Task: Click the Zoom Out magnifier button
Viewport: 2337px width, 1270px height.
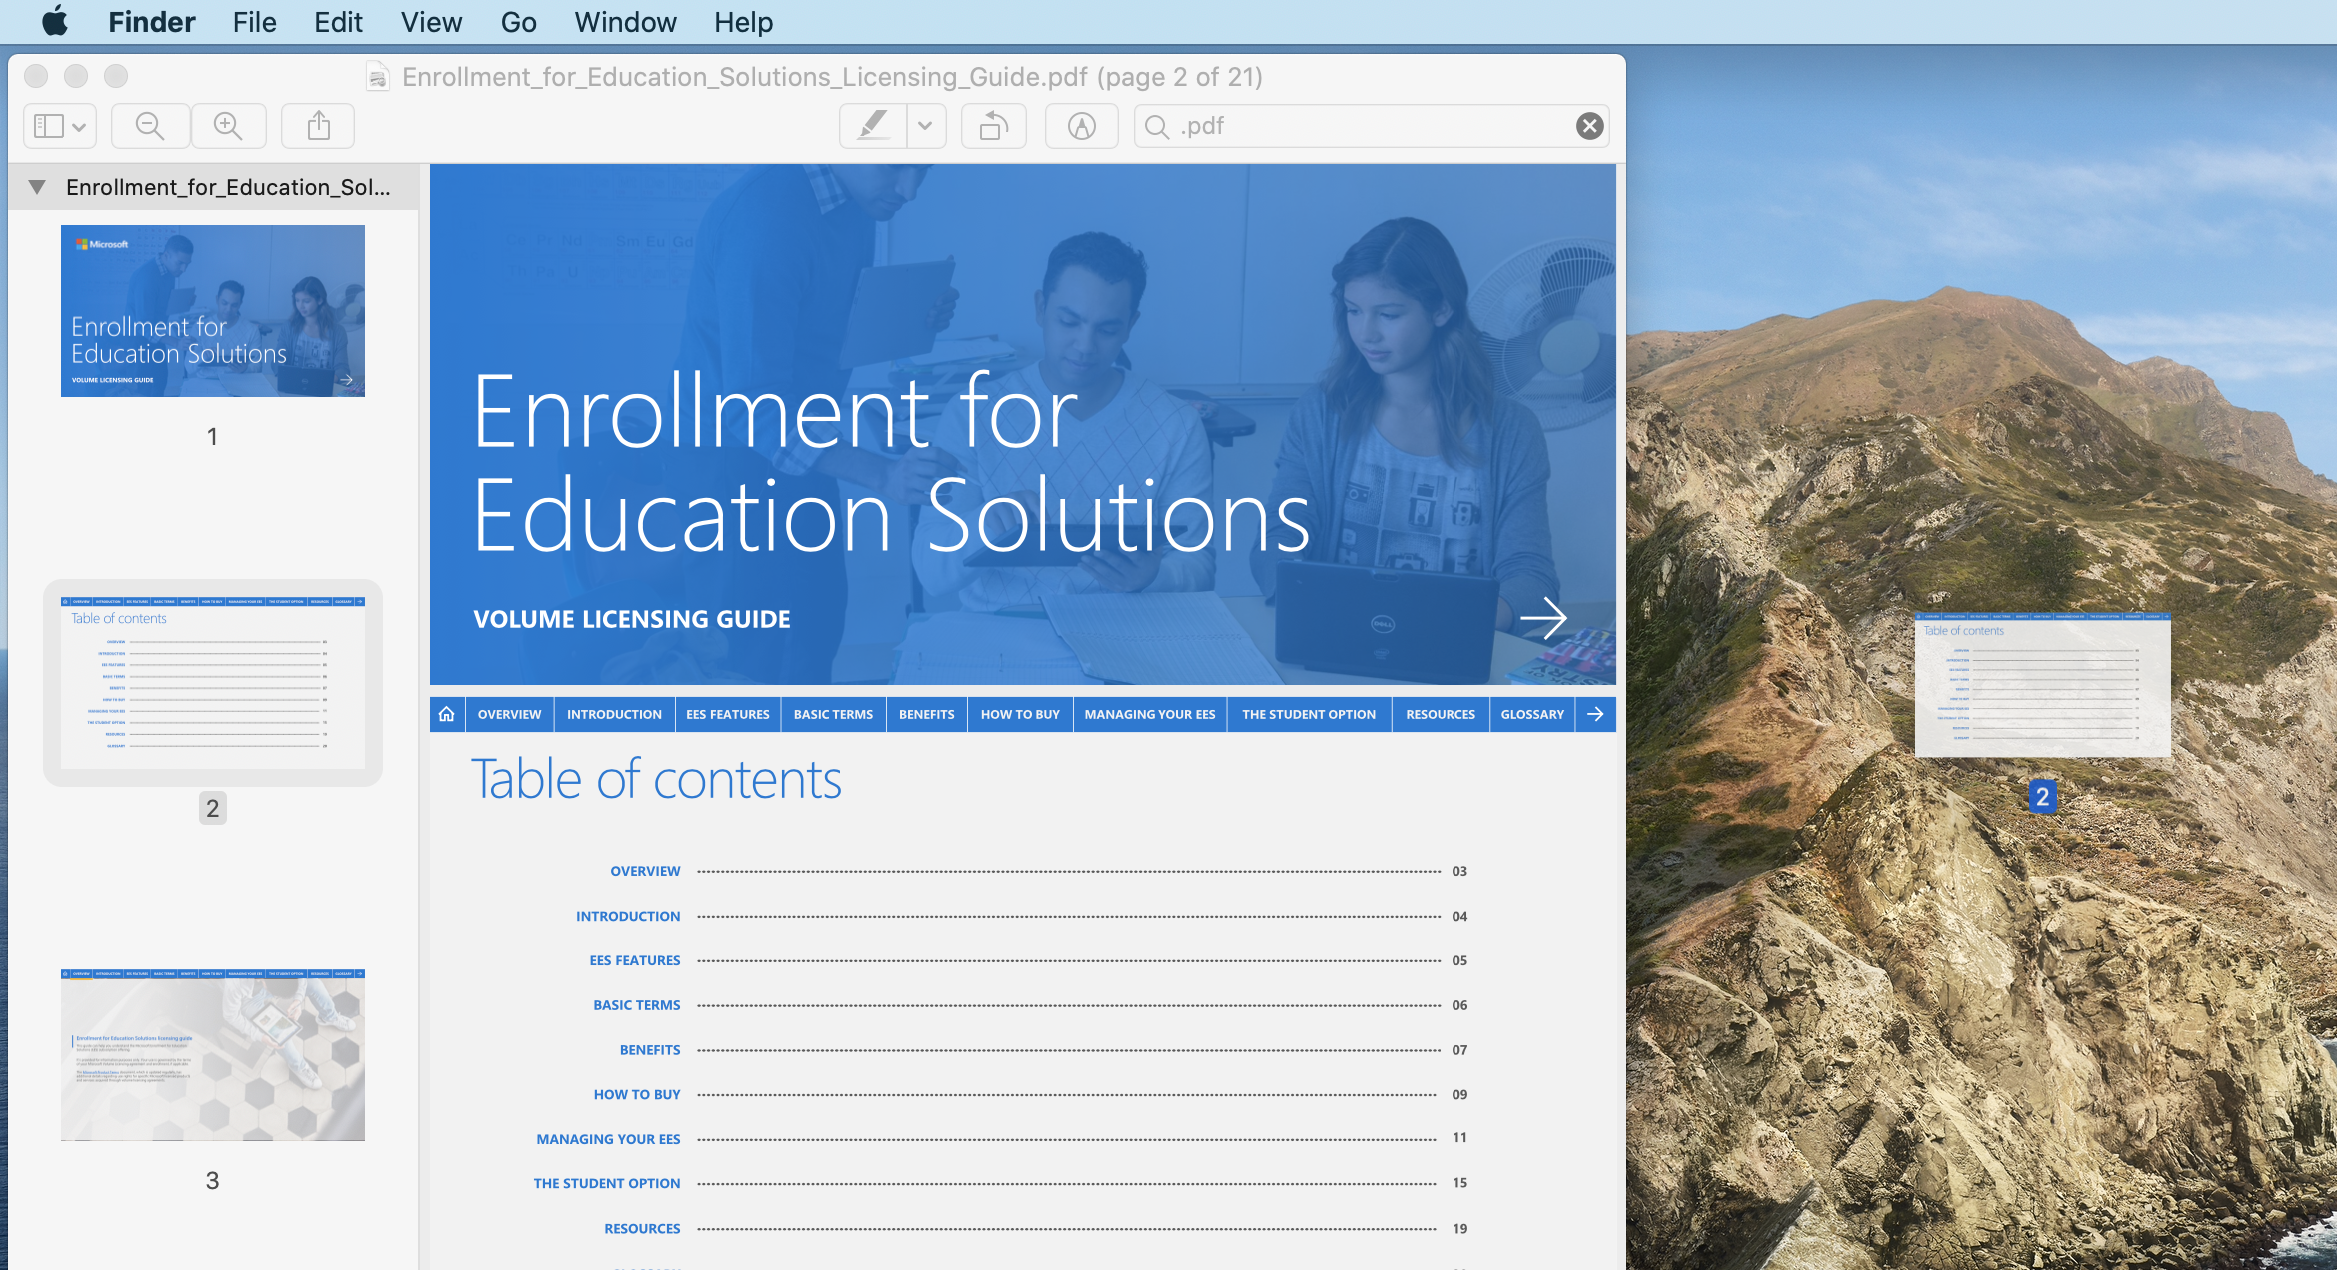Action: click(150, 126)
